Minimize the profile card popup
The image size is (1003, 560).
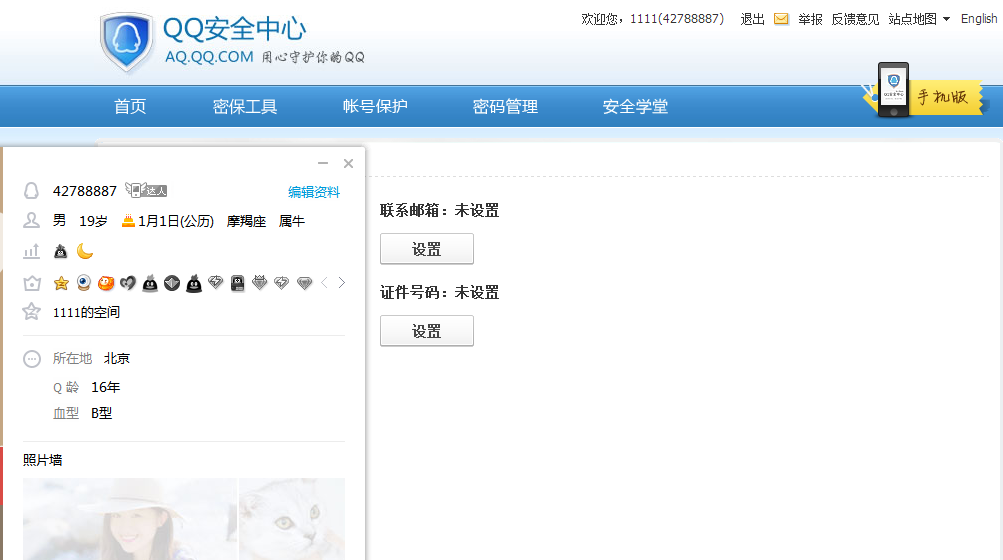pyautogui.click(x=323, y=163)
